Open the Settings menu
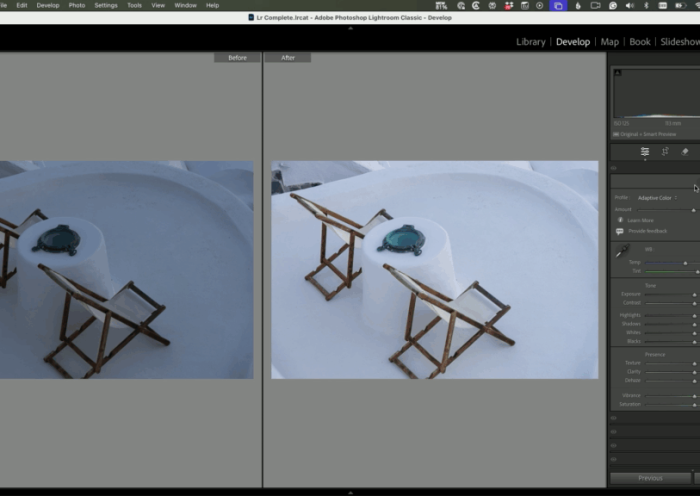The image size is (700, 496). pos(105,5)
